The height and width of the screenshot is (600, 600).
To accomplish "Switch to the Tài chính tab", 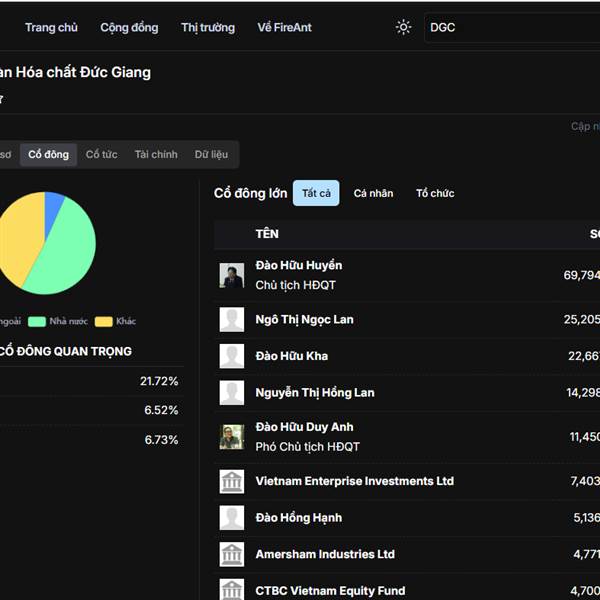I will tap(156, 154).
